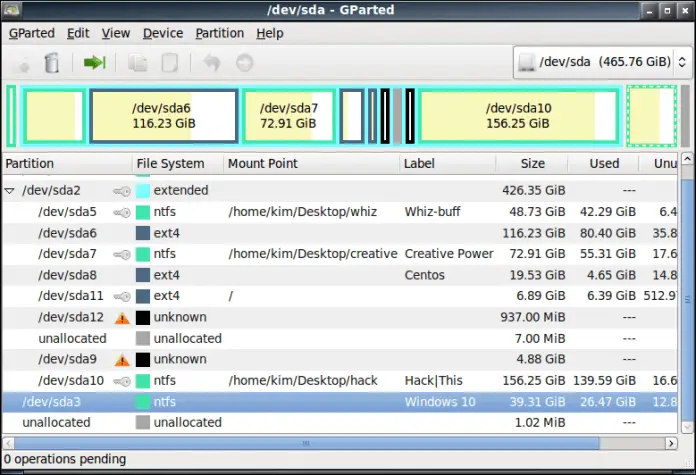Open the Help menu

click(x=270, y=33)
